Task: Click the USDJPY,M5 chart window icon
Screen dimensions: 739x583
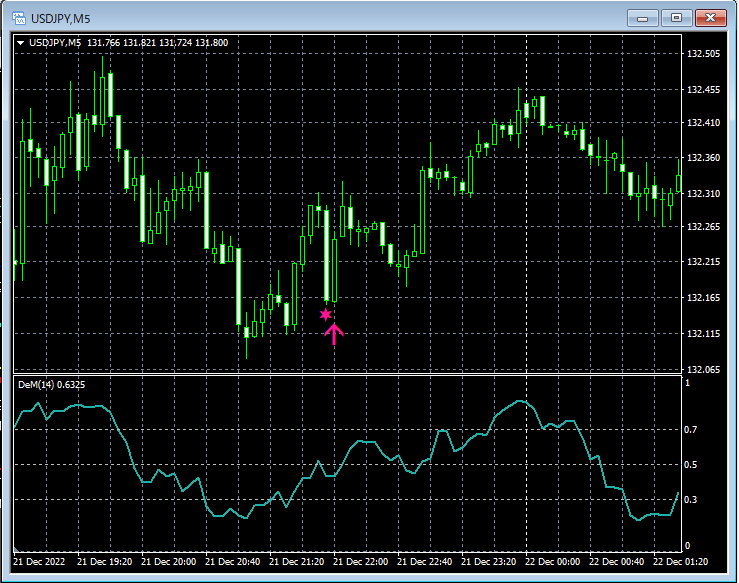Action: point(19,18)
